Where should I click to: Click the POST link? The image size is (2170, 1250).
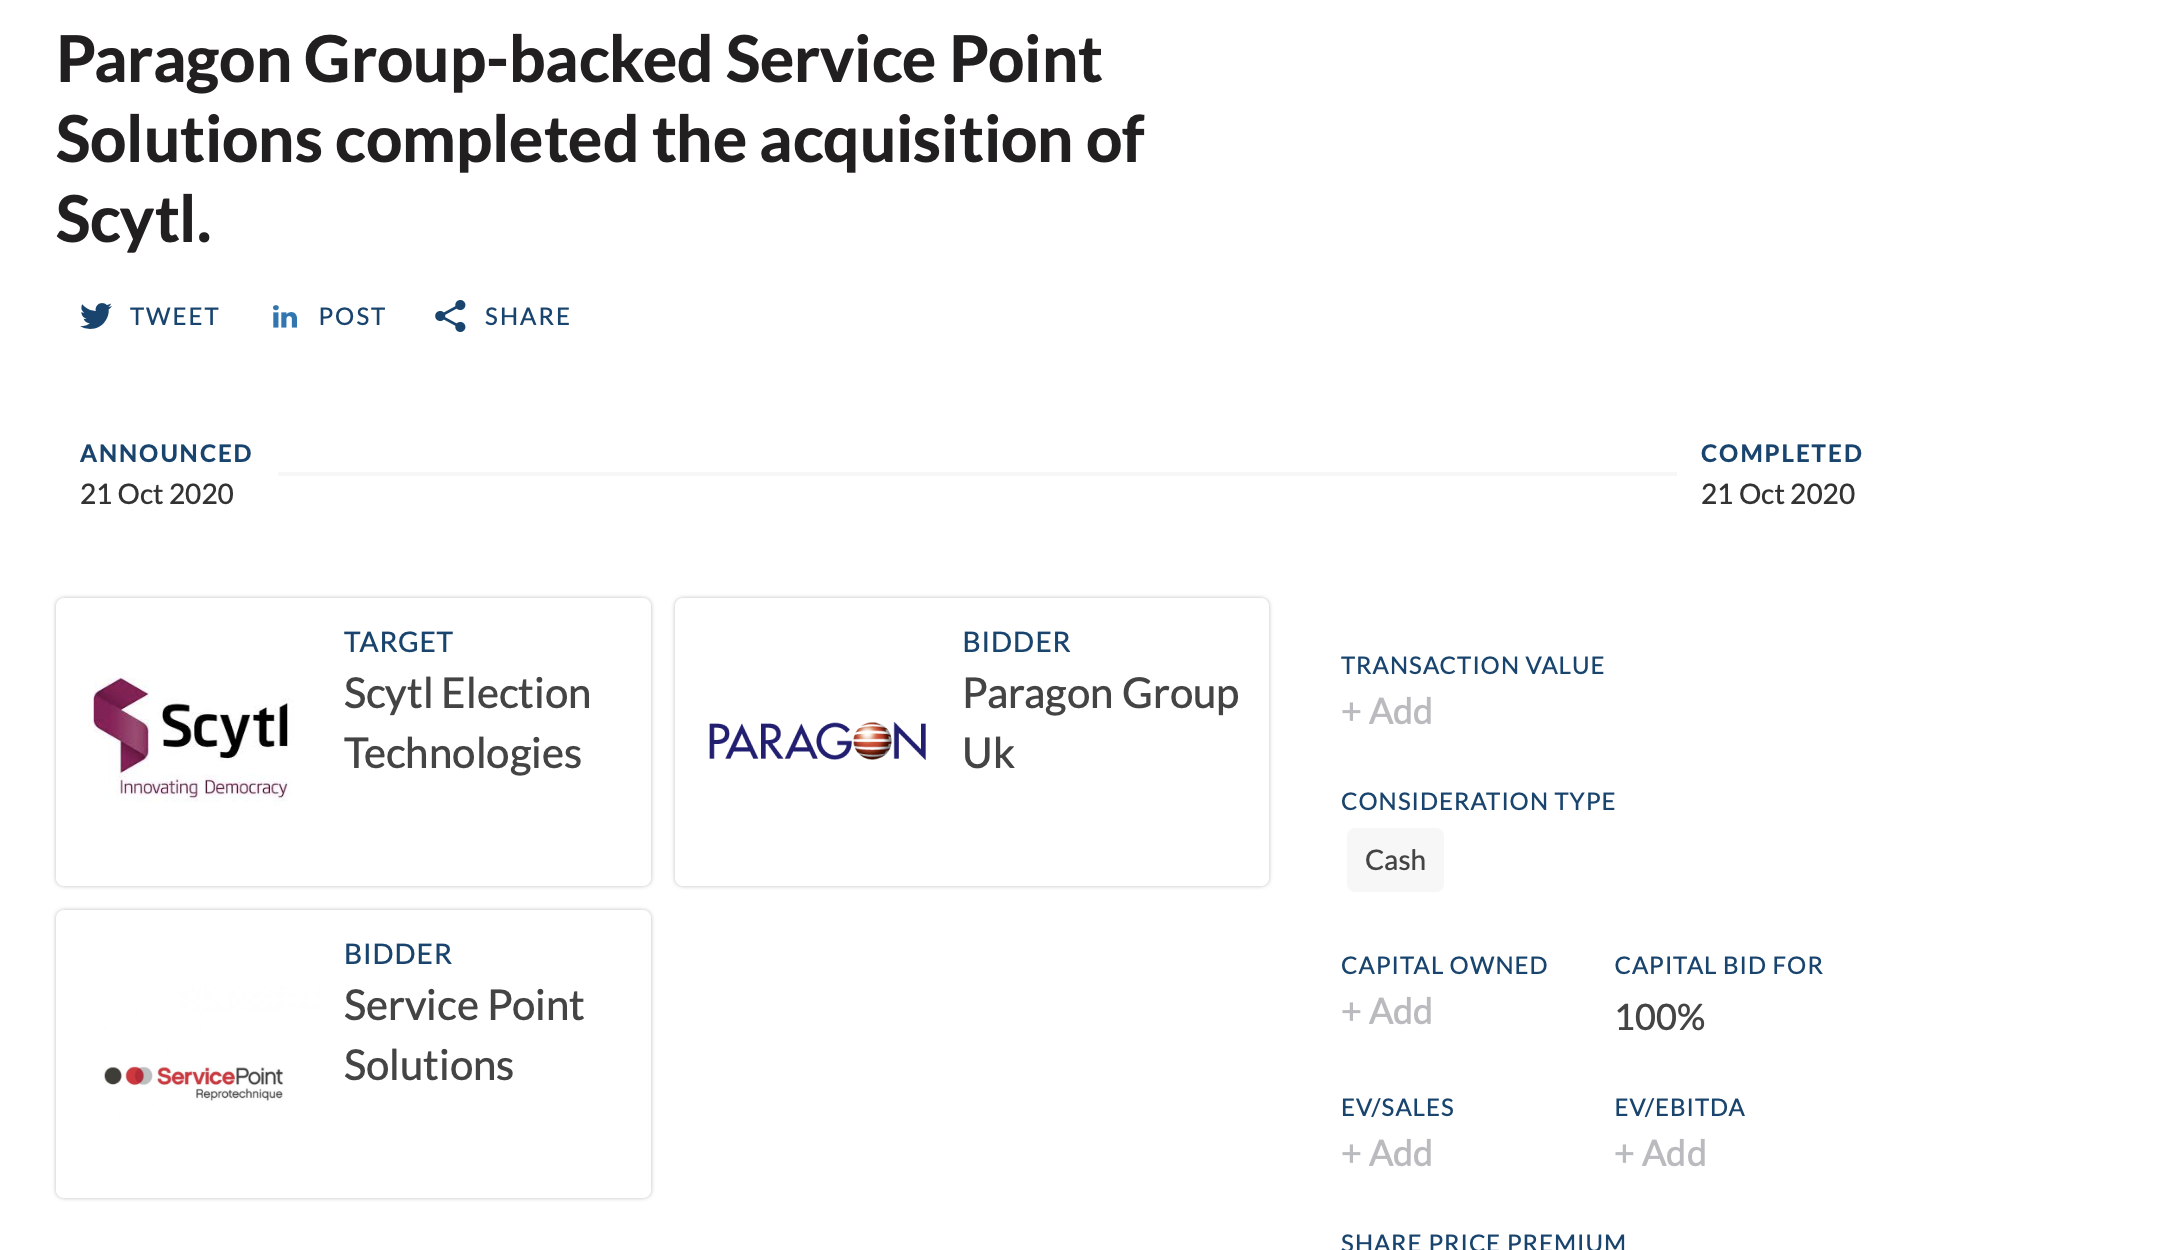pyautogui.click(x=352, y=317)
